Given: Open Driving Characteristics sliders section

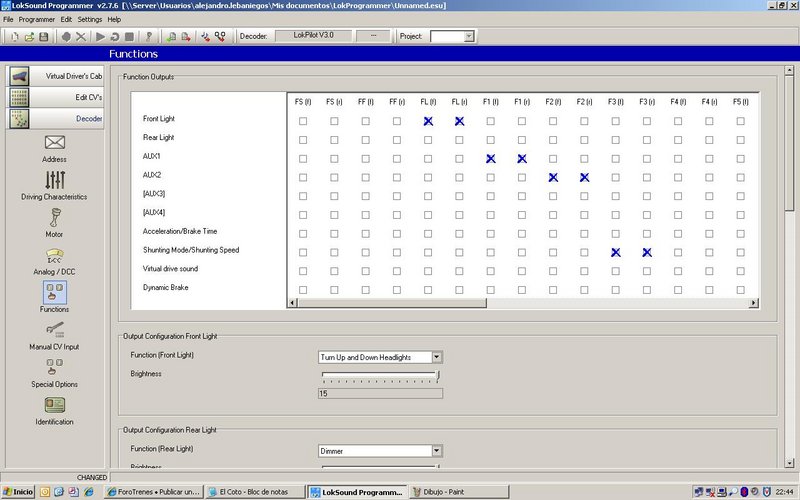Looking at the screenshot, I should point(55,185).
